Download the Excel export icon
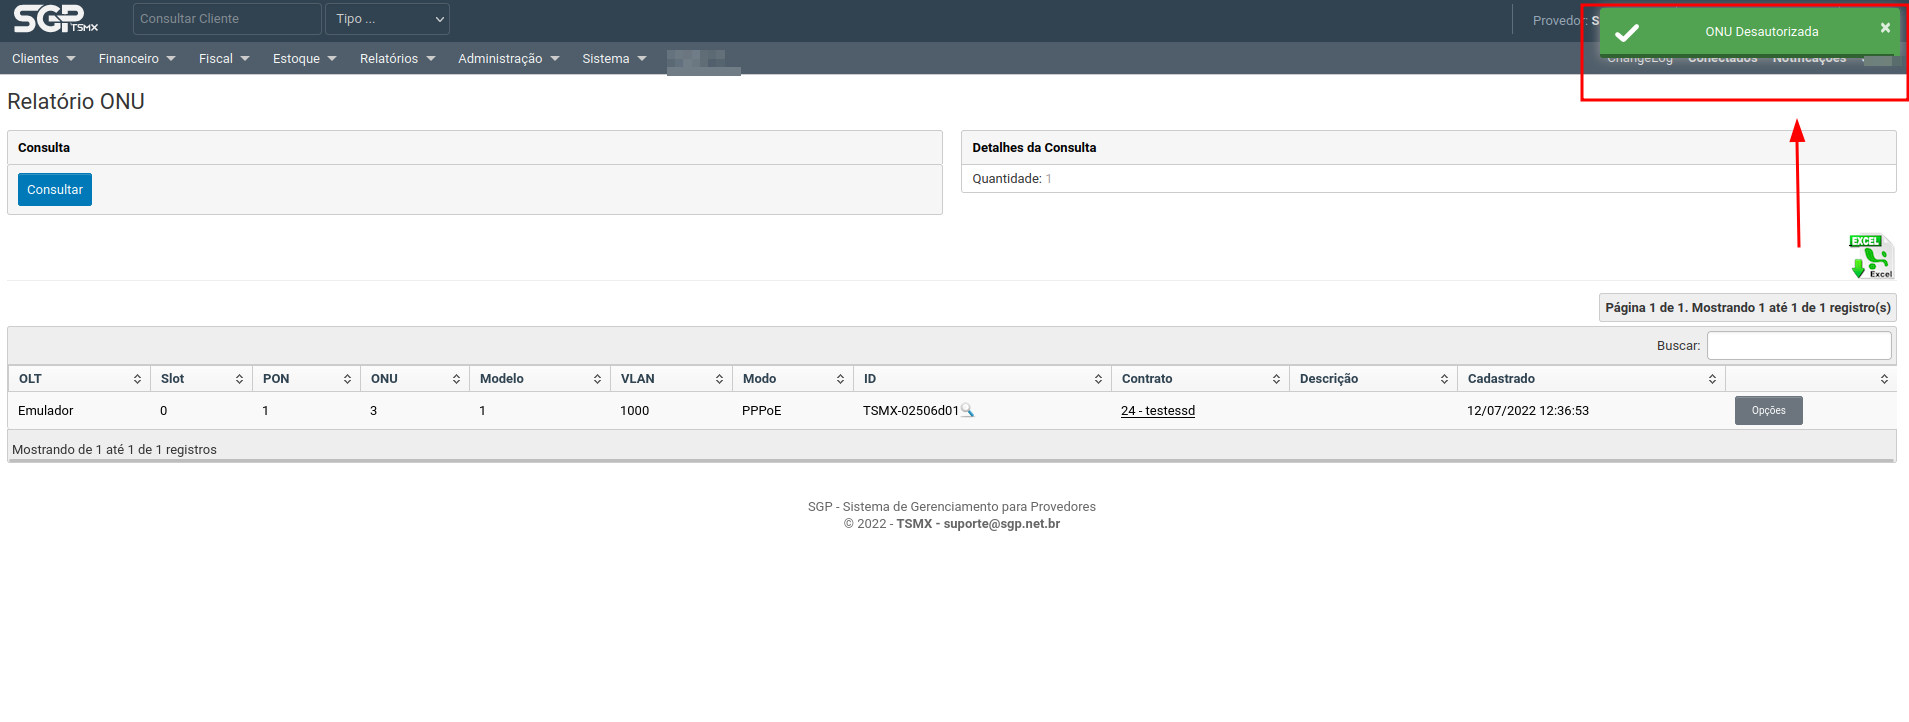 [1871, 257]
